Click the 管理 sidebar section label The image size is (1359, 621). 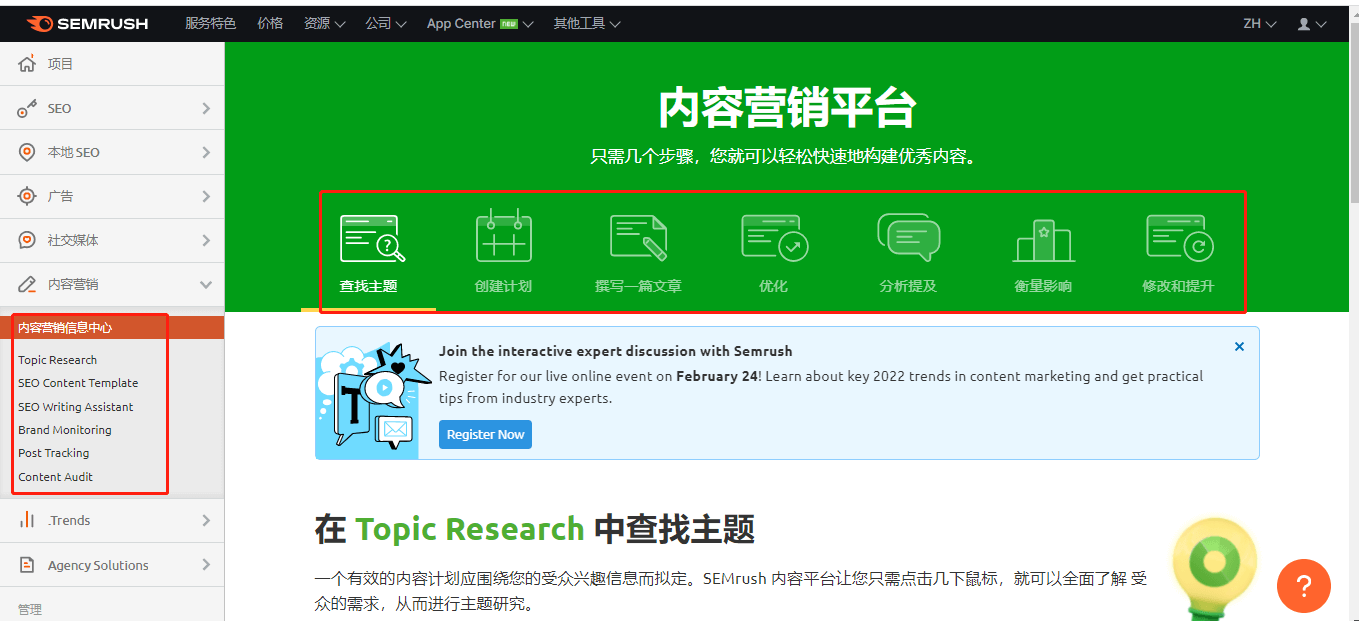pos(30,609)
